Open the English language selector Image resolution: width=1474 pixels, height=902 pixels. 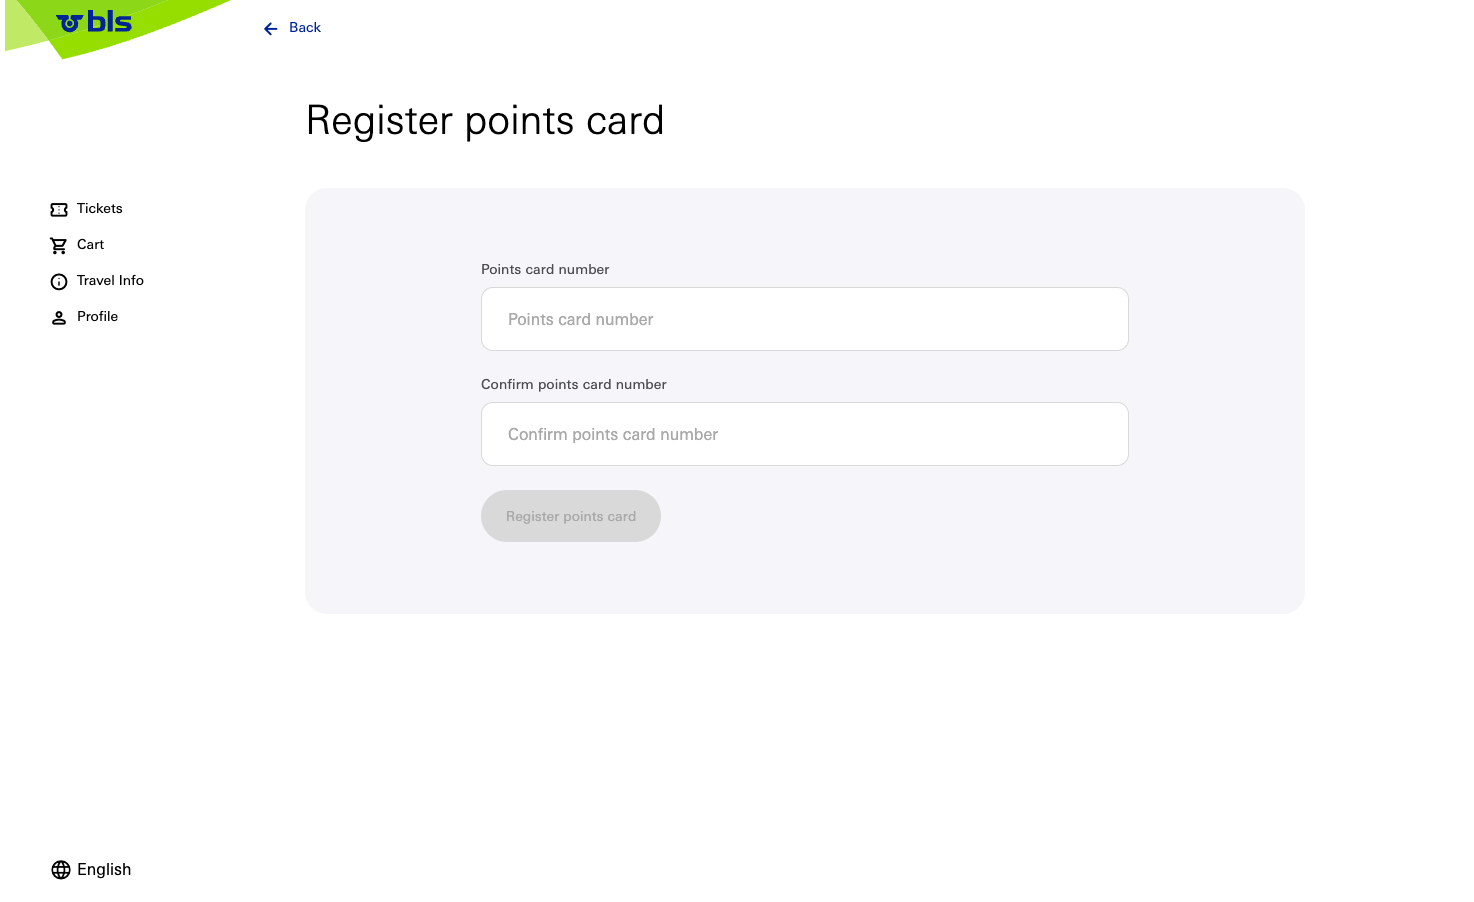click(x=103, y=869)
